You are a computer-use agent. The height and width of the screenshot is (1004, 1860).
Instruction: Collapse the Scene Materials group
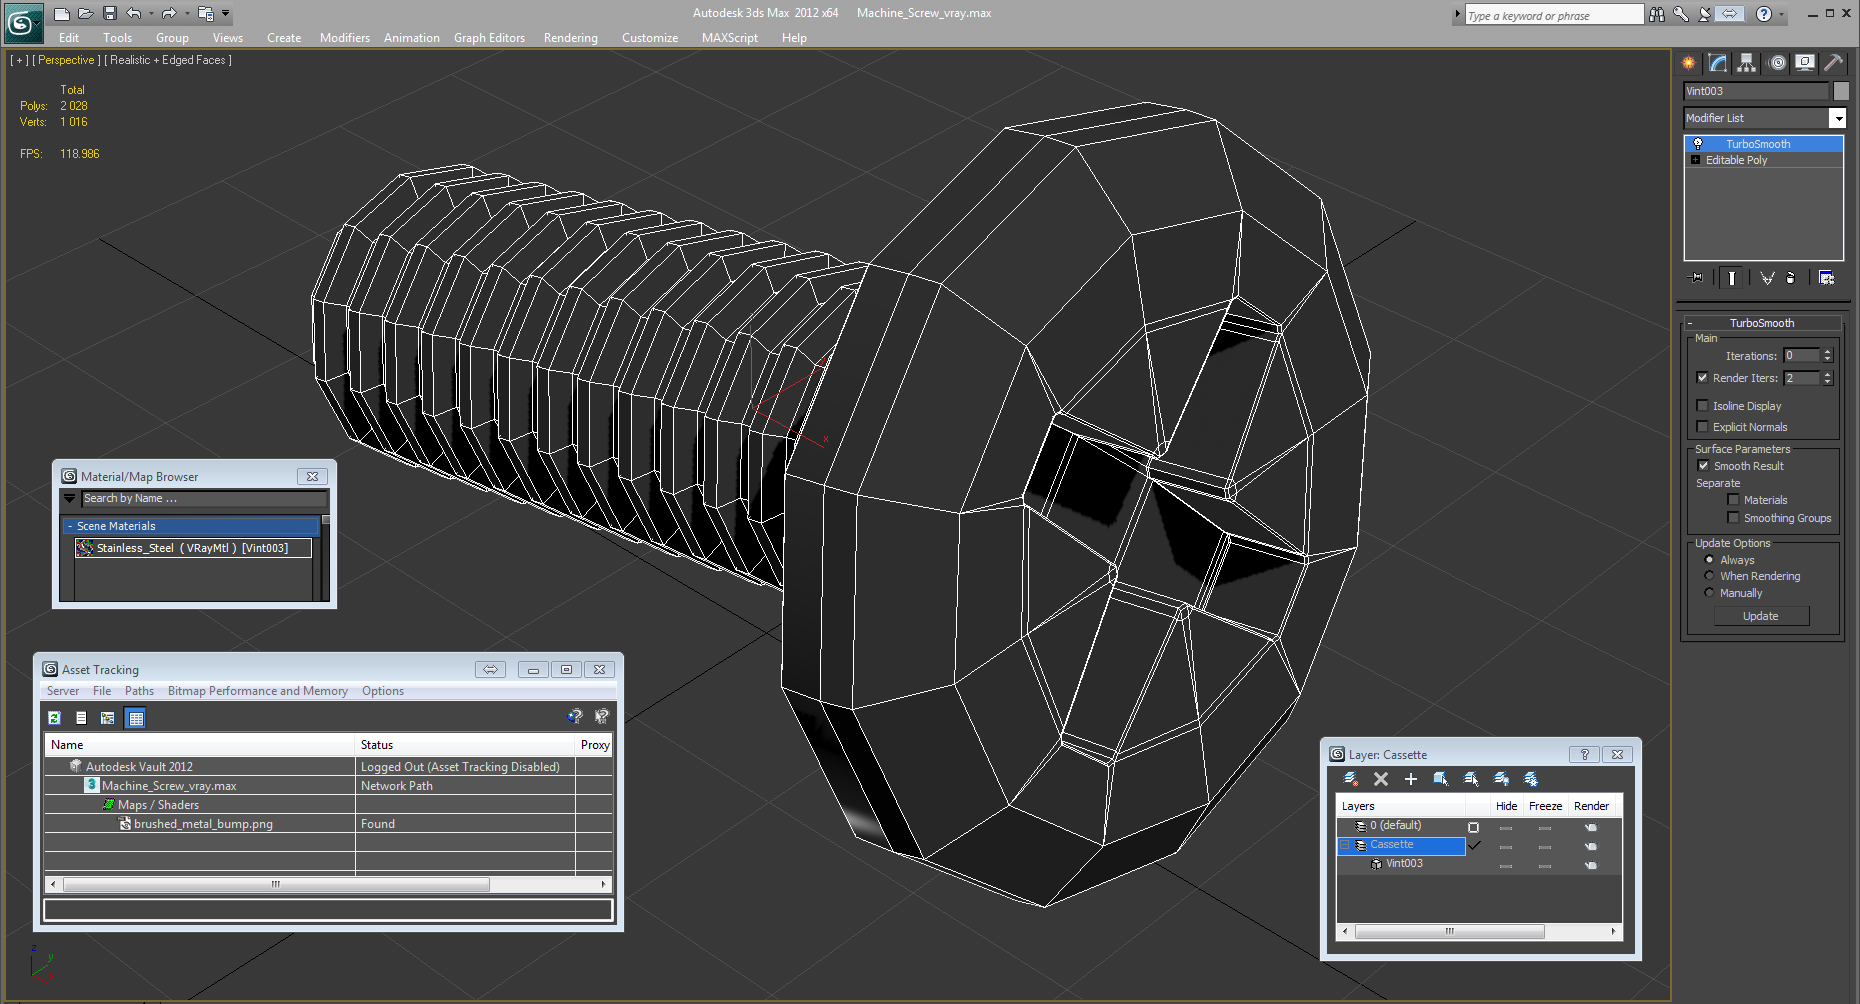pyautogui.click(x=69, y=526)
